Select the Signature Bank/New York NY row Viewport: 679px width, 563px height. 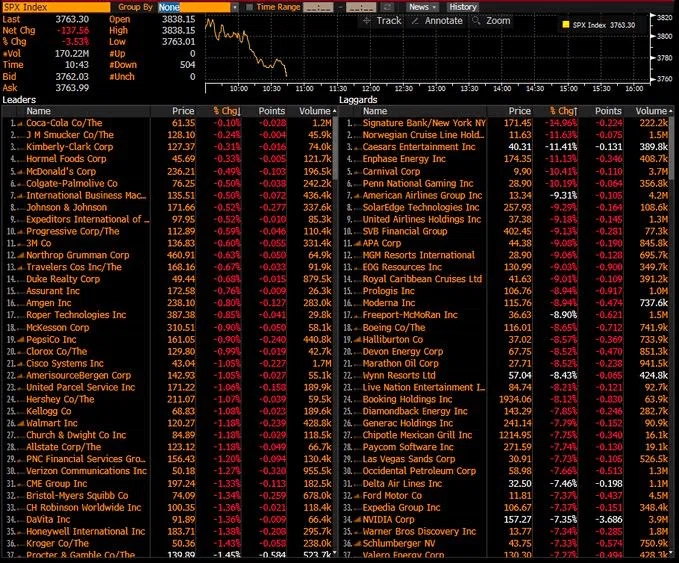coord(505,123)
